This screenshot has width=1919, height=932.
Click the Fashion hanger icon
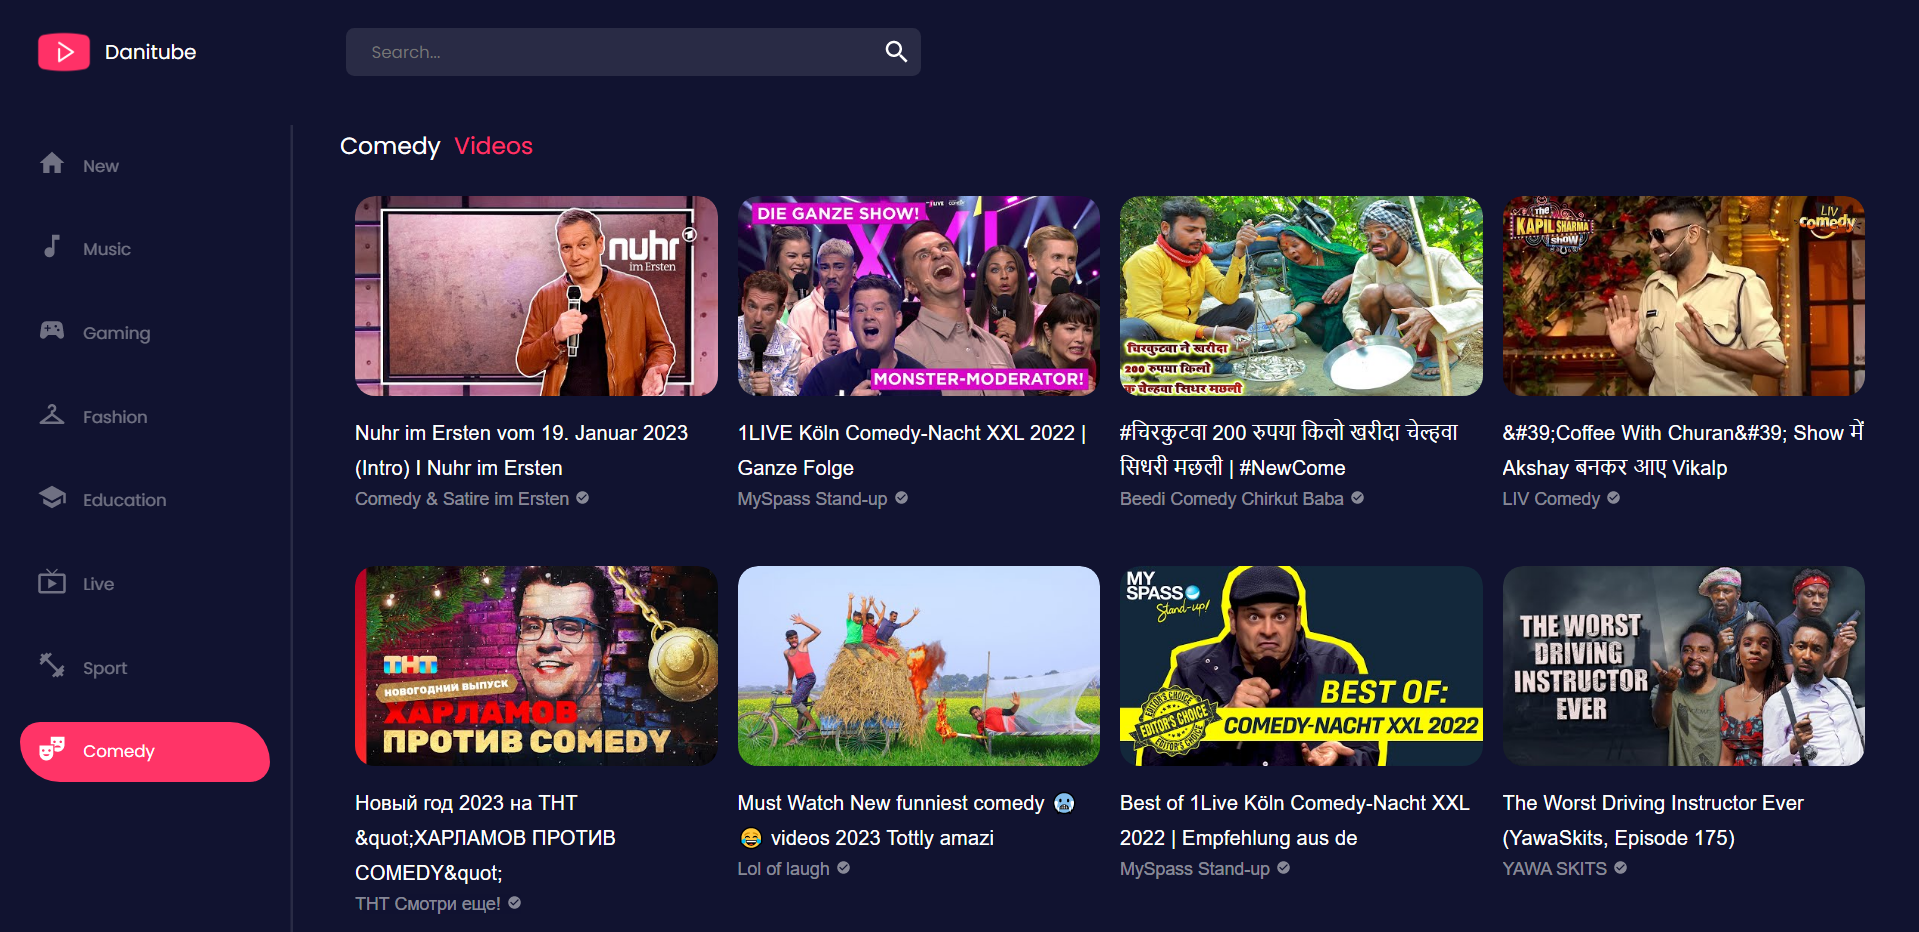52,414
